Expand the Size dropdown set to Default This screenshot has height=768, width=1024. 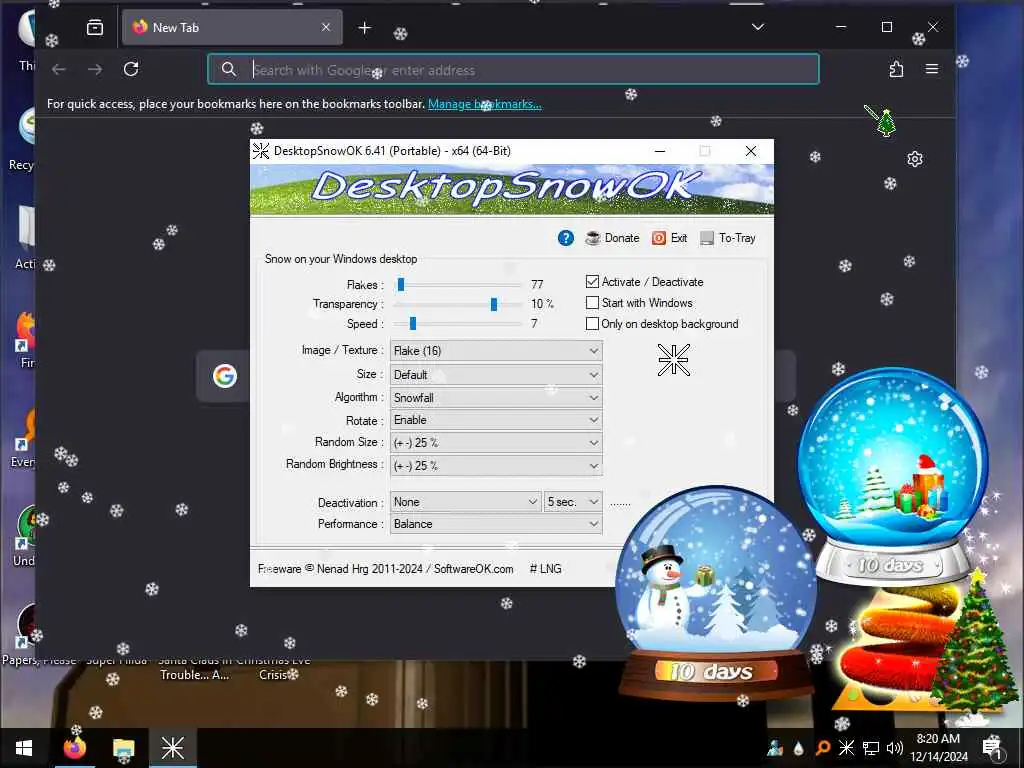point(496,375)
